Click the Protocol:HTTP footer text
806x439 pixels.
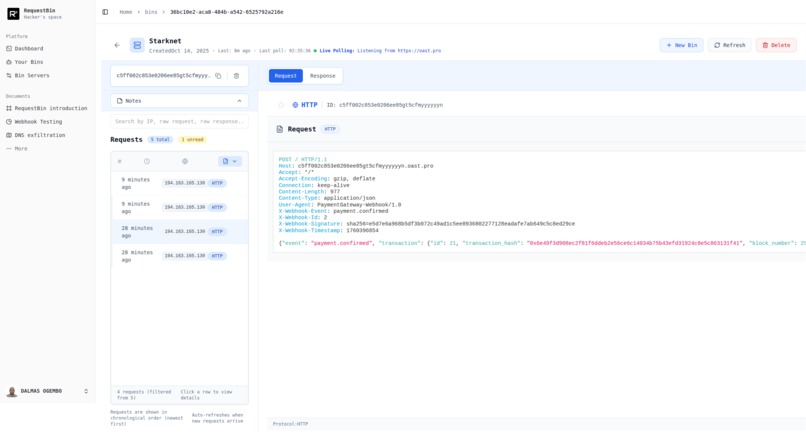pos(290,424)
